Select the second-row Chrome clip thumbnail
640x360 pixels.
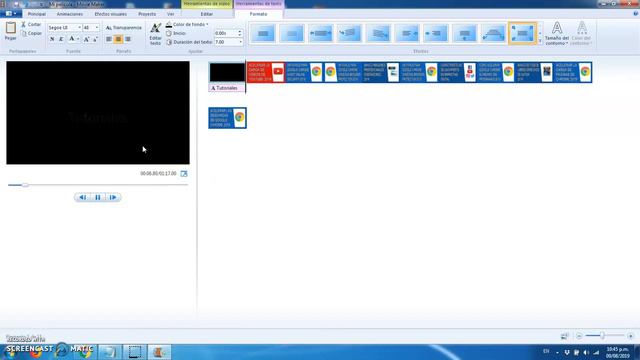[227, 118]
